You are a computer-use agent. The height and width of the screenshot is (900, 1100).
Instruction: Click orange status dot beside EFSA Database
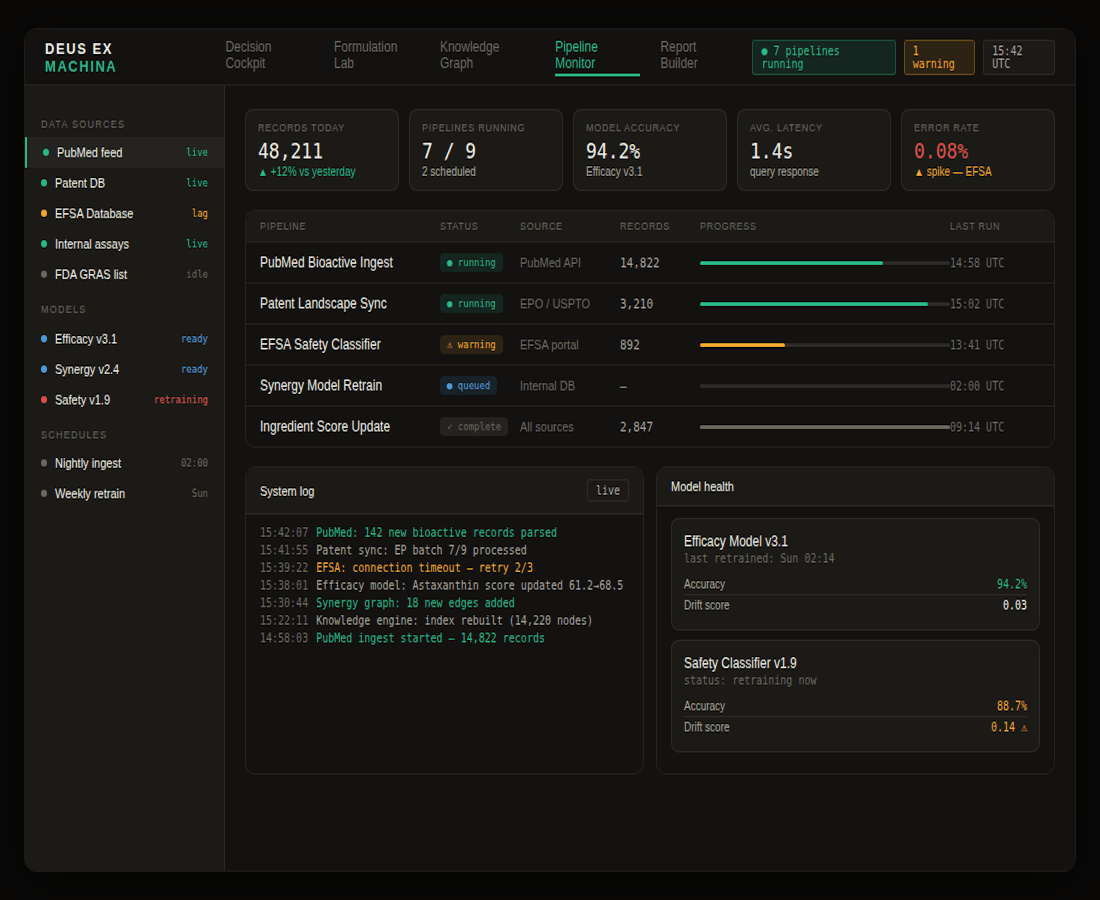[x=44, y=213]
